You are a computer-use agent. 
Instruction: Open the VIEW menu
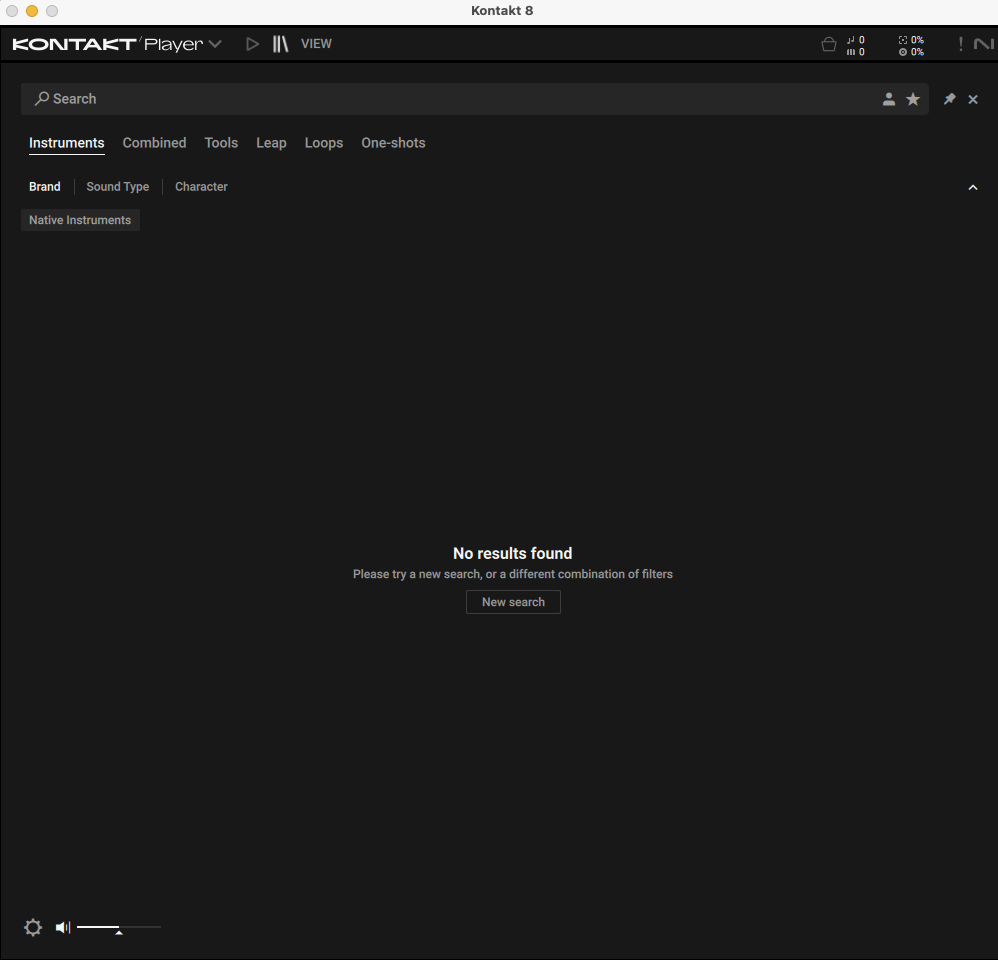(316, 44)
